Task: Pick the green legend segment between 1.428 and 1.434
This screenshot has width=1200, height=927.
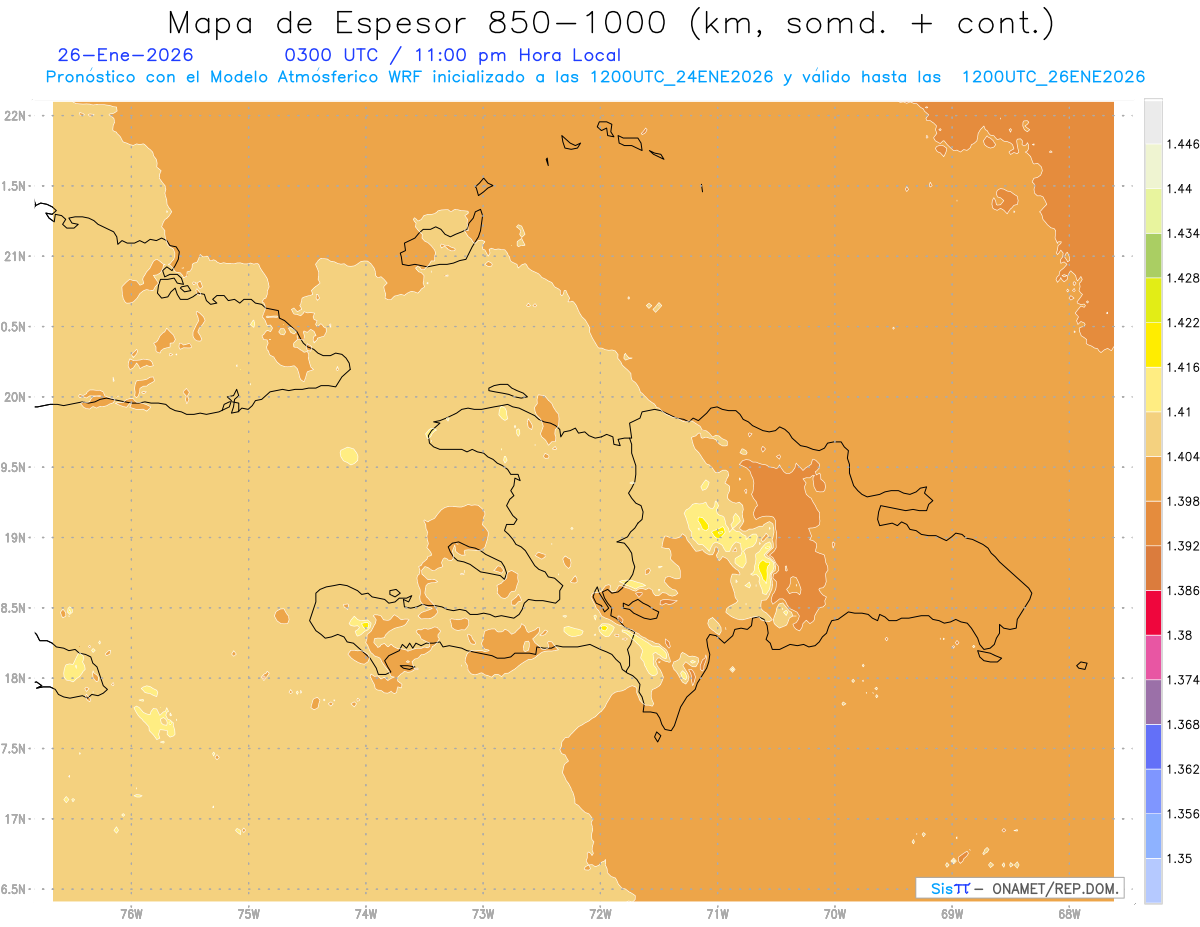Action: pyautogui.click(x=1153, y=256)
